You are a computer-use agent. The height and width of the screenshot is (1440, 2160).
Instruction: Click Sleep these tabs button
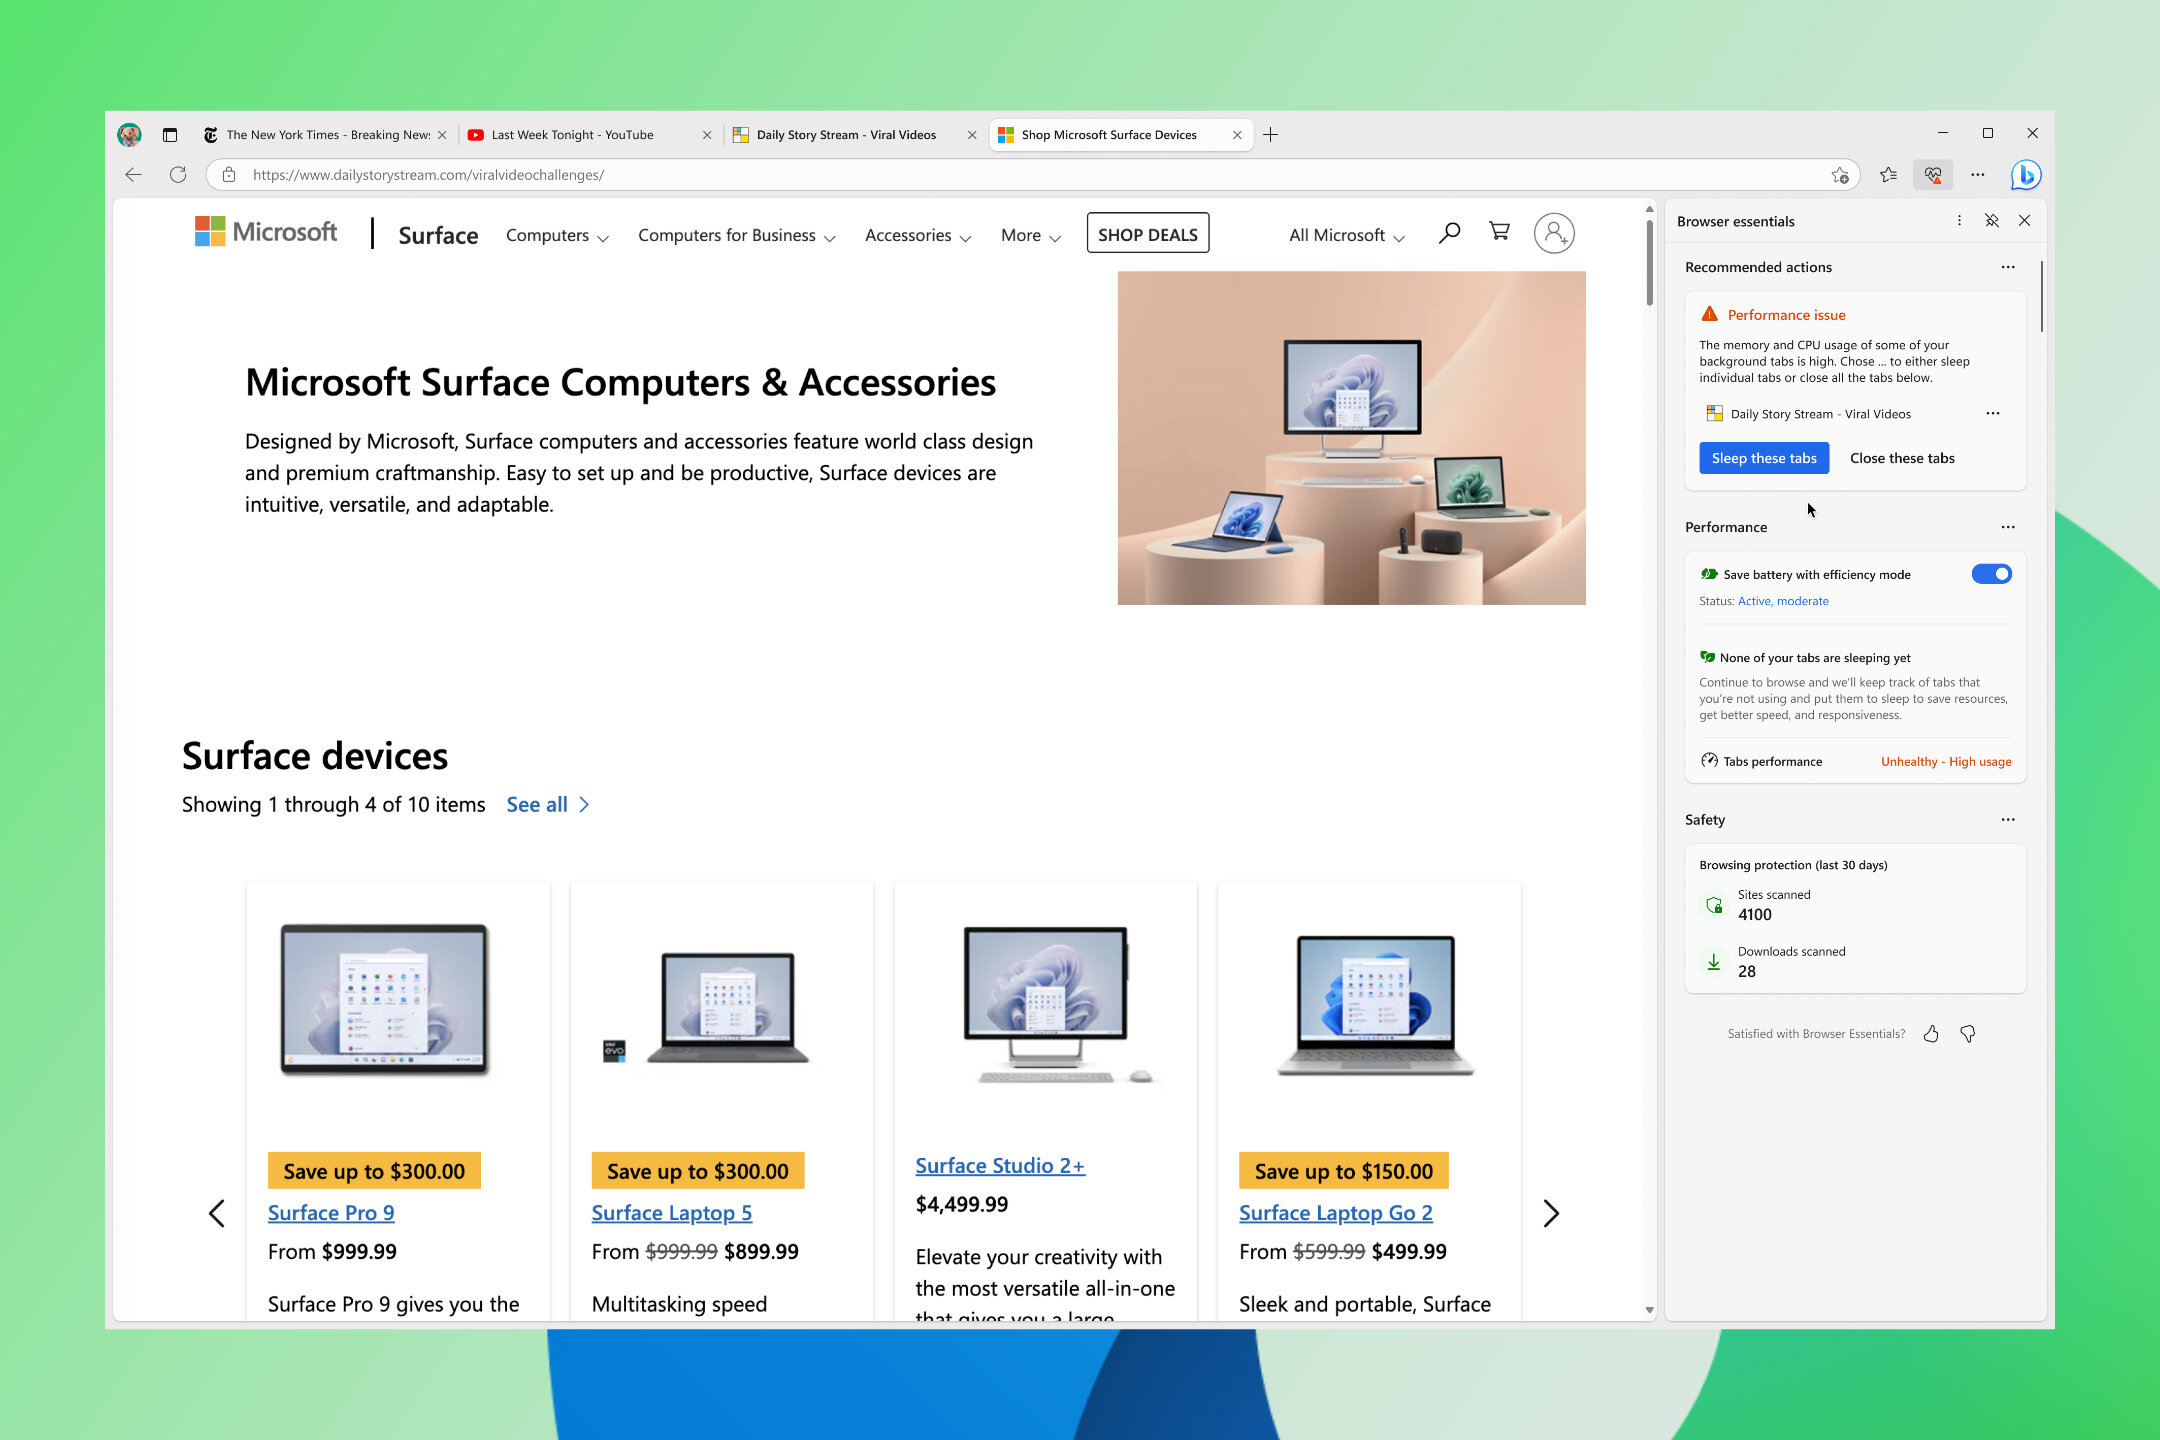(1761, 458)
